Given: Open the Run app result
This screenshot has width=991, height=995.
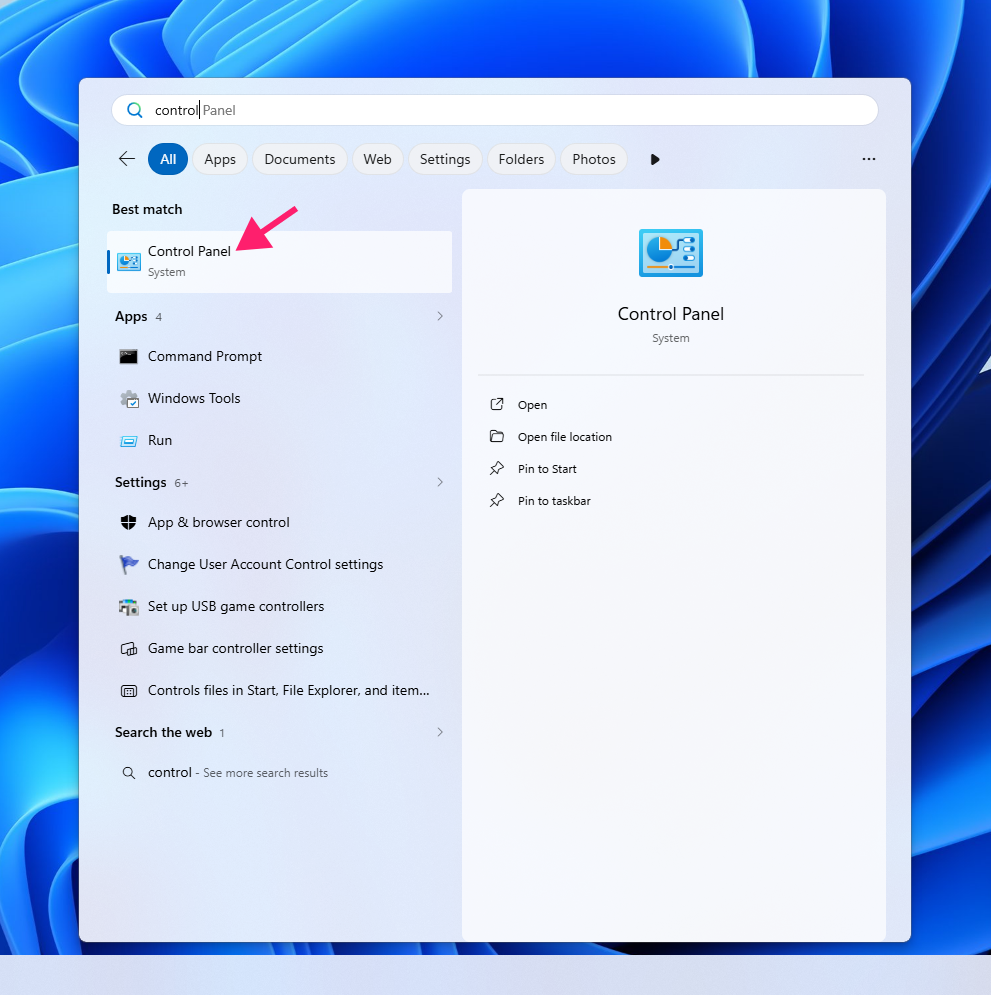Looking at the screenshot, I should [x=279, y=440].
